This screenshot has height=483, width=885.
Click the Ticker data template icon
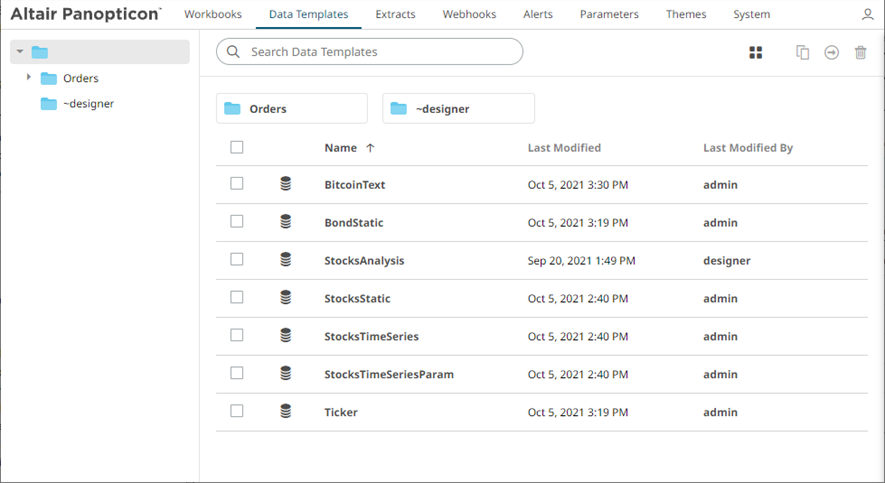286,411
